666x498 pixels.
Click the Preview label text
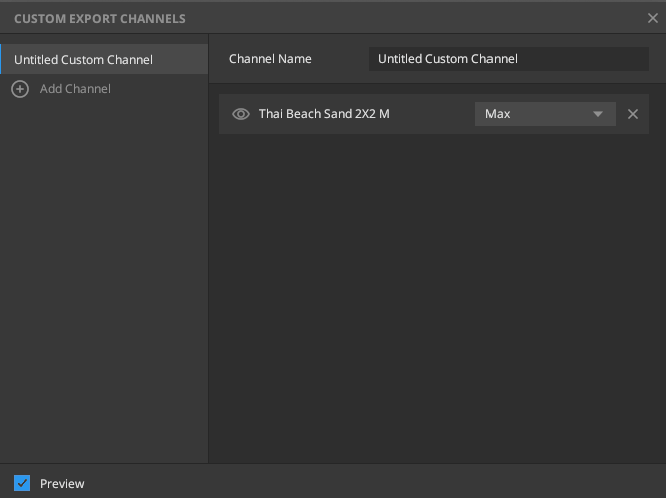coord(62,484)
